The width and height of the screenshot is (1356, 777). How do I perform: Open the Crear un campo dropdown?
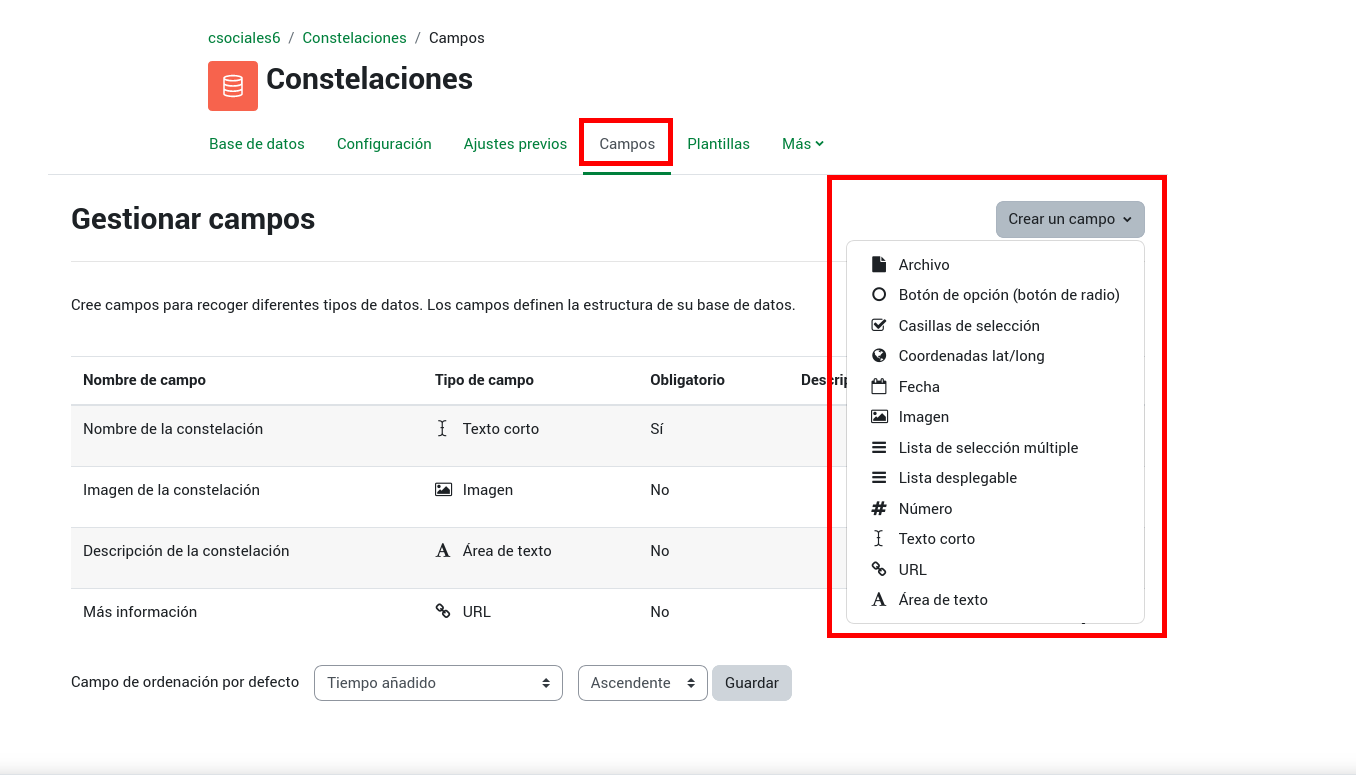coord(1070,219)
